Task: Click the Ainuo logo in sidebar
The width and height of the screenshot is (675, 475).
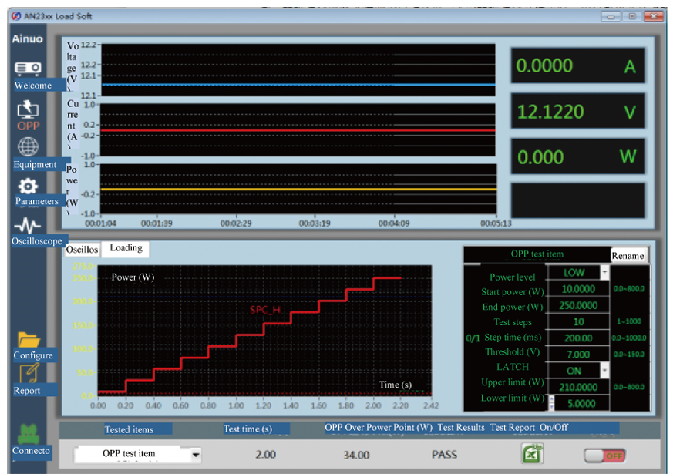Action: [x=27, y=39]
